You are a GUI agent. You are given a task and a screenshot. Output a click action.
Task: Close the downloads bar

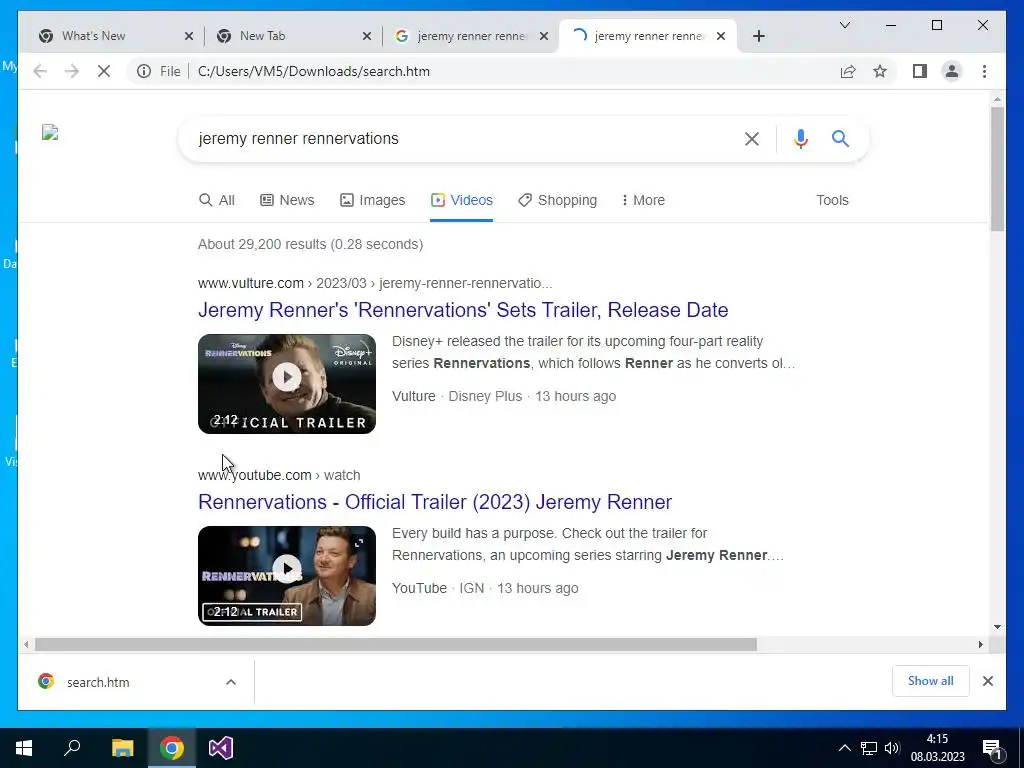coord(987,680)
